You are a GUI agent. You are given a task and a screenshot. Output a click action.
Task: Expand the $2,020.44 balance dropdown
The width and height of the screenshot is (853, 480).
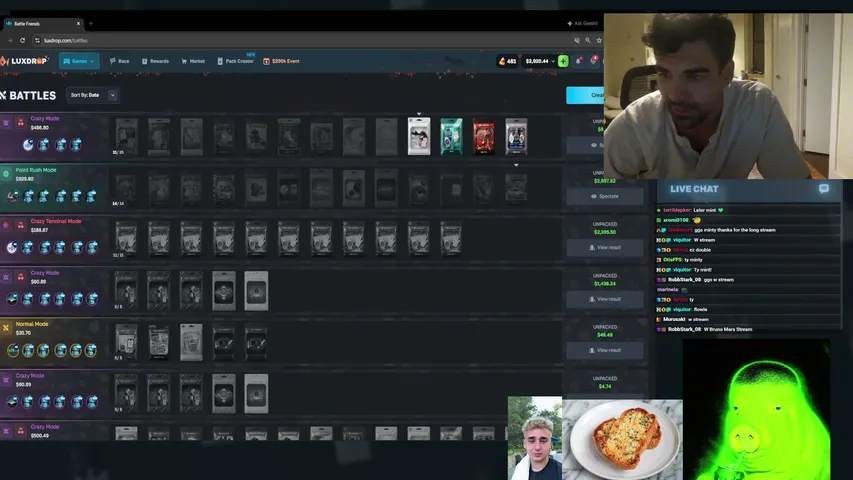coord(540,61)
